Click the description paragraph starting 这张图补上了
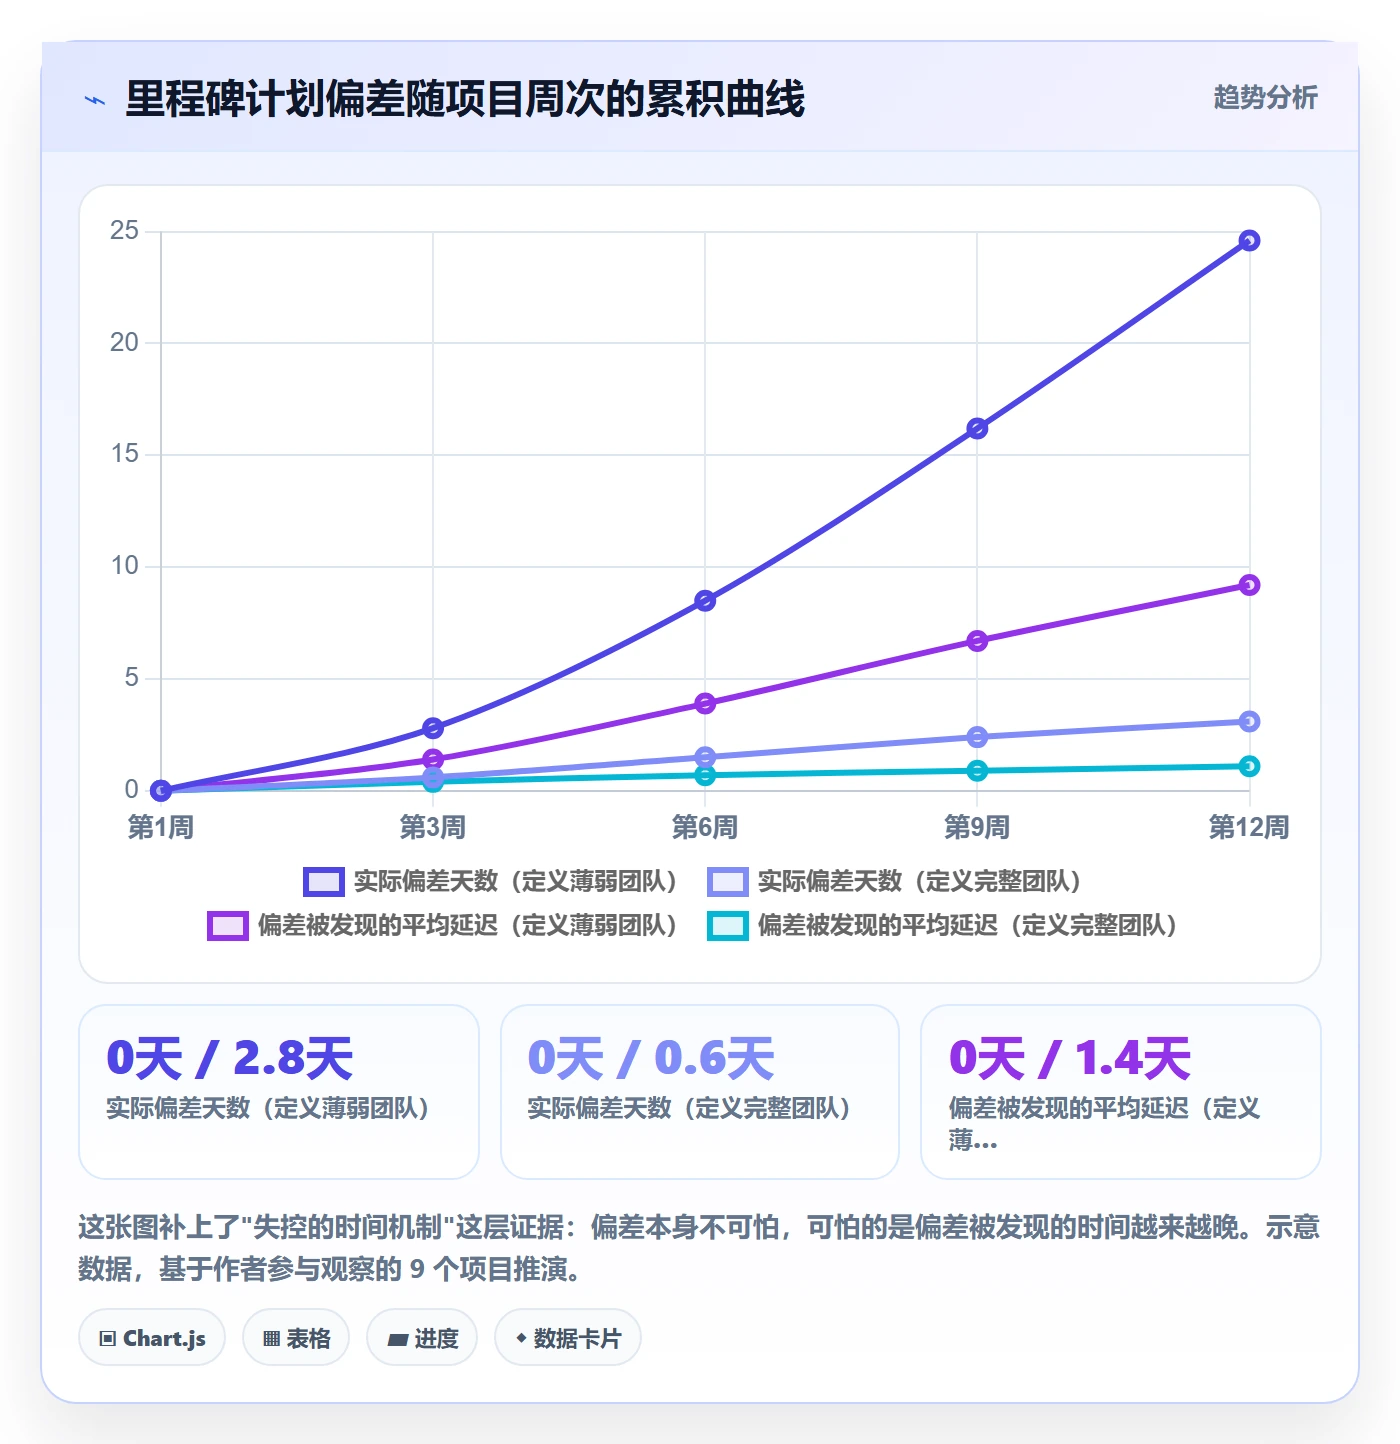The image size is (1400, 1444). (699, 1248)
